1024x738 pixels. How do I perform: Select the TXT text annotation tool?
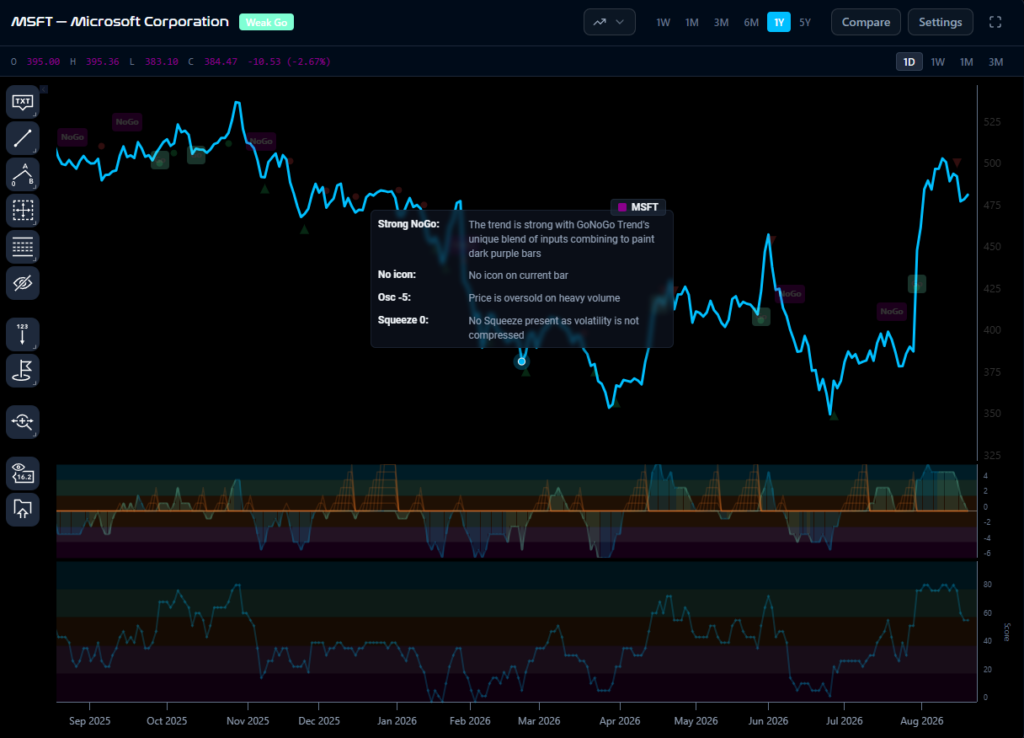23,102
